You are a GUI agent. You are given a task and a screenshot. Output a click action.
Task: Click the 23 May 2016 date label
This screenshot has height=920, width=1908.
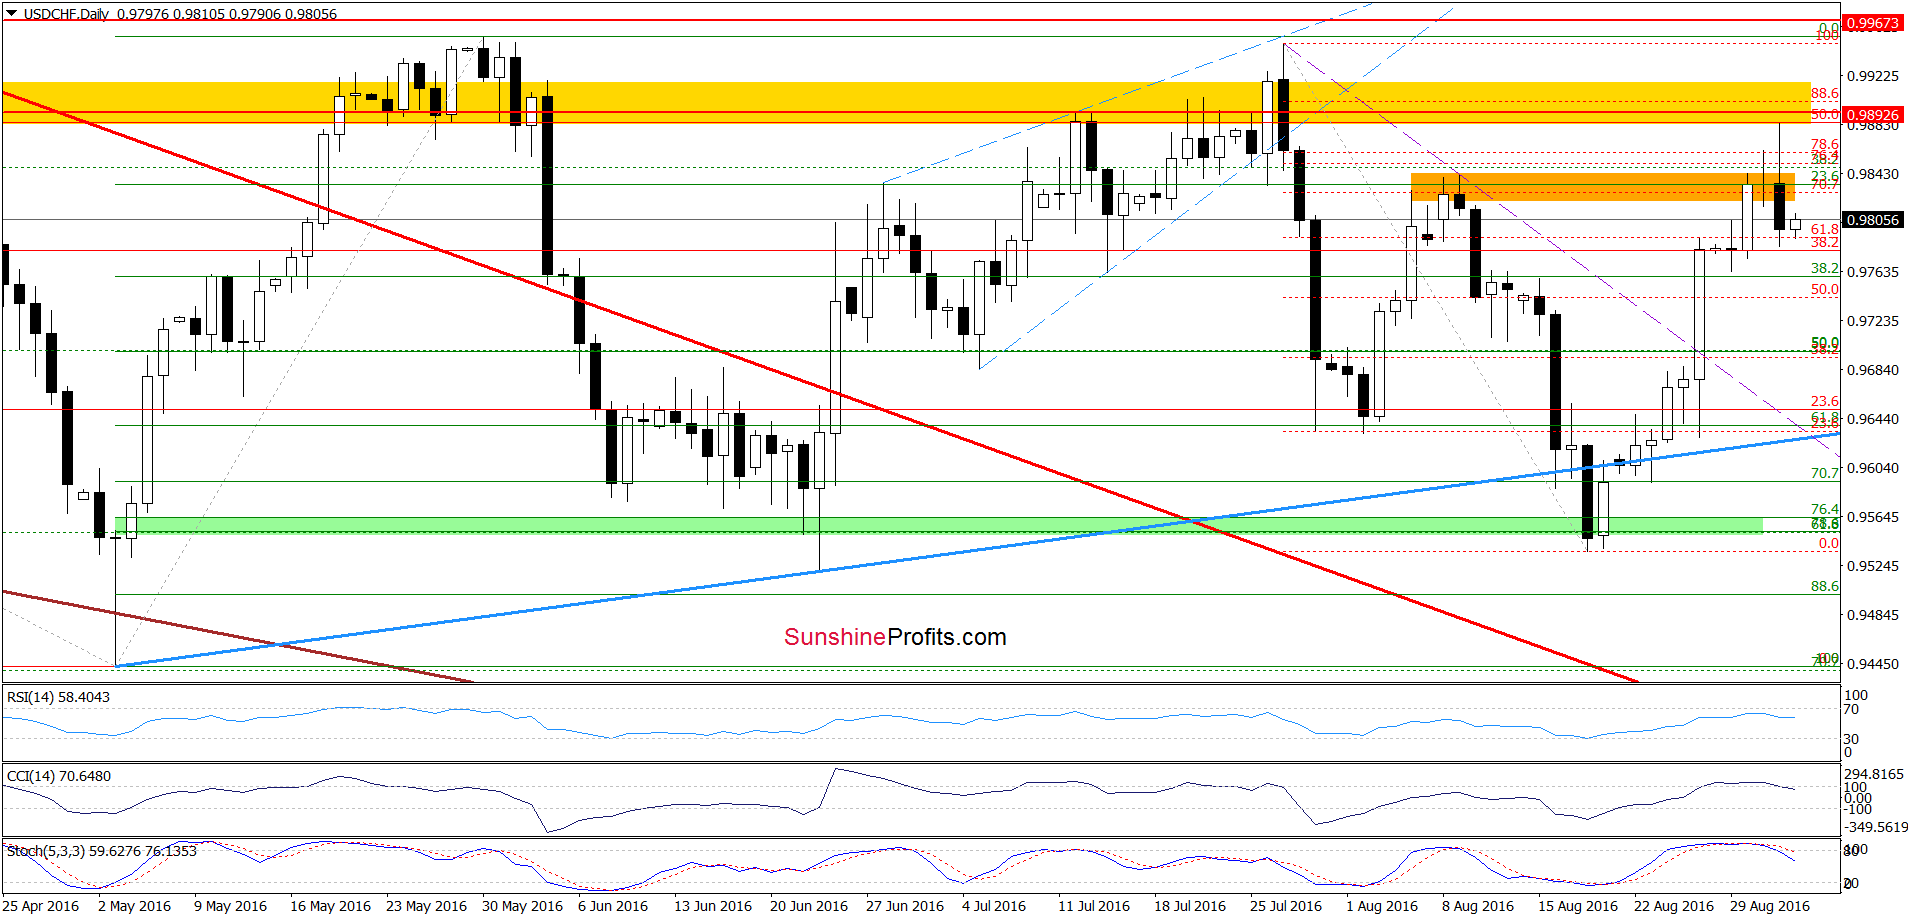pyautogui.click(x=426, y=906)
